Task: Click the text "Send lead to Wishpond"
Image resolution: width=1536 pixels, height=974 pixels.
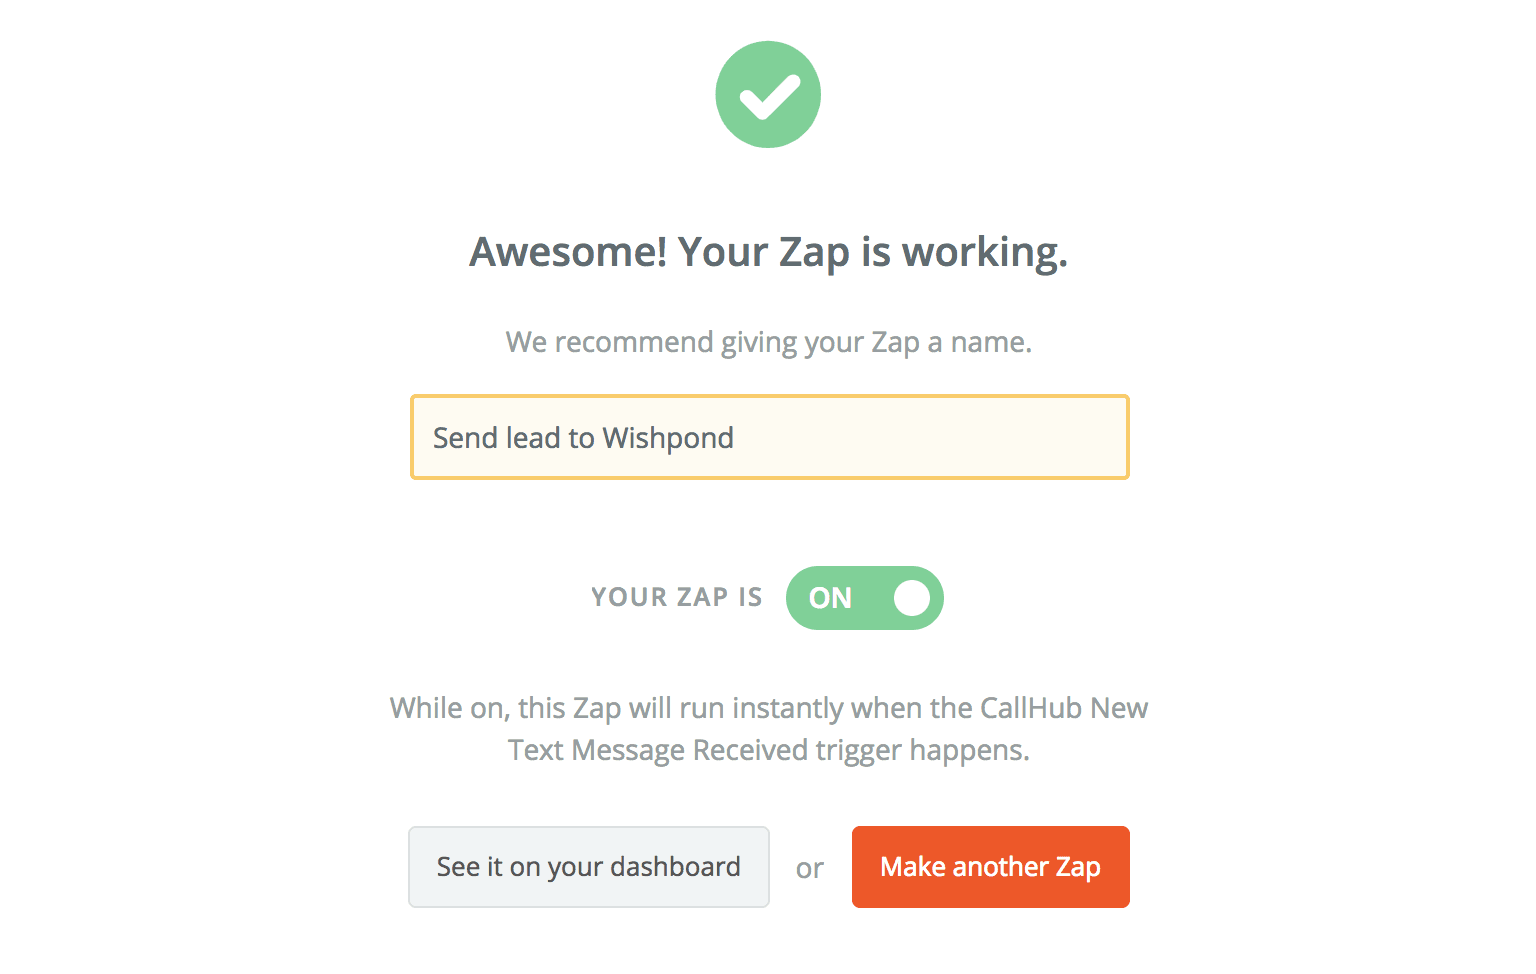Action: click(583, 438)
